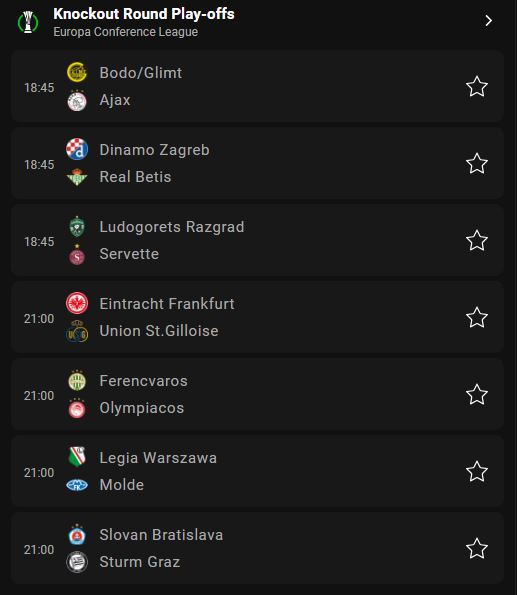Select Union St.Gilloise team name
Image resolution: width=517 pixels, height=595 pixels.
click(159, 331)
